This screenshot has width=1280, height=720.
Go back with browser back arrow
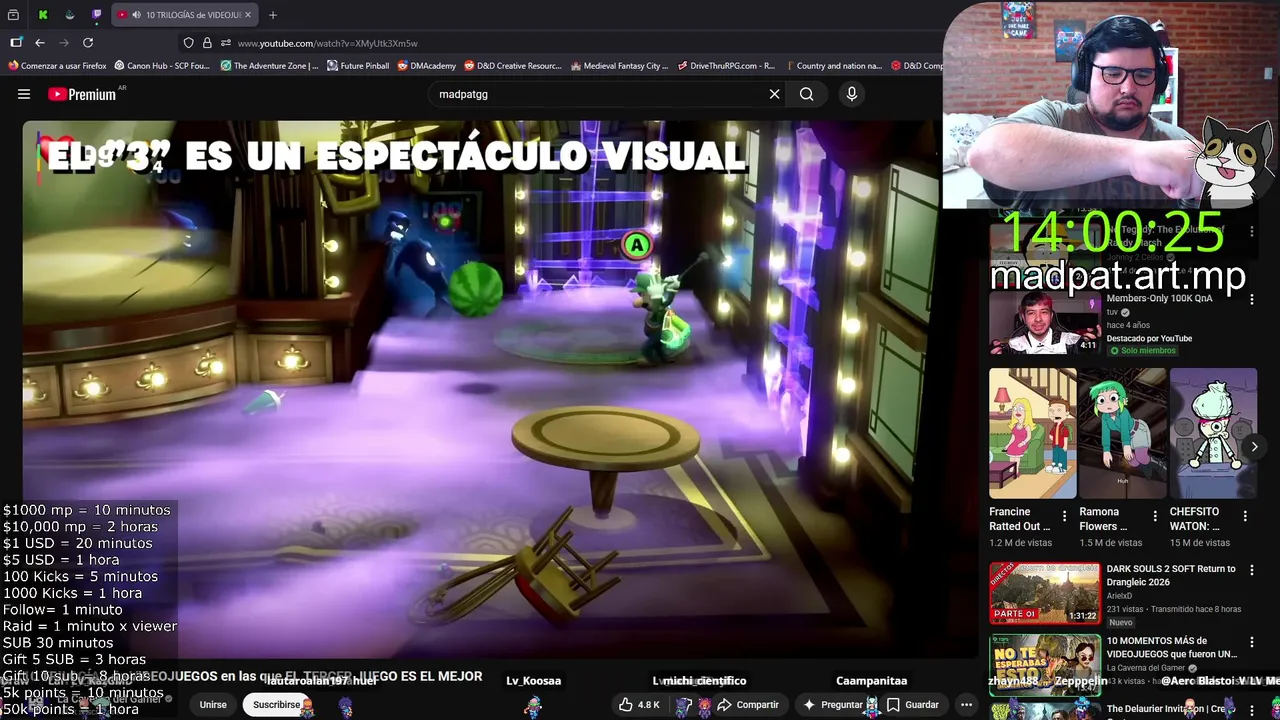coord(40,43)
